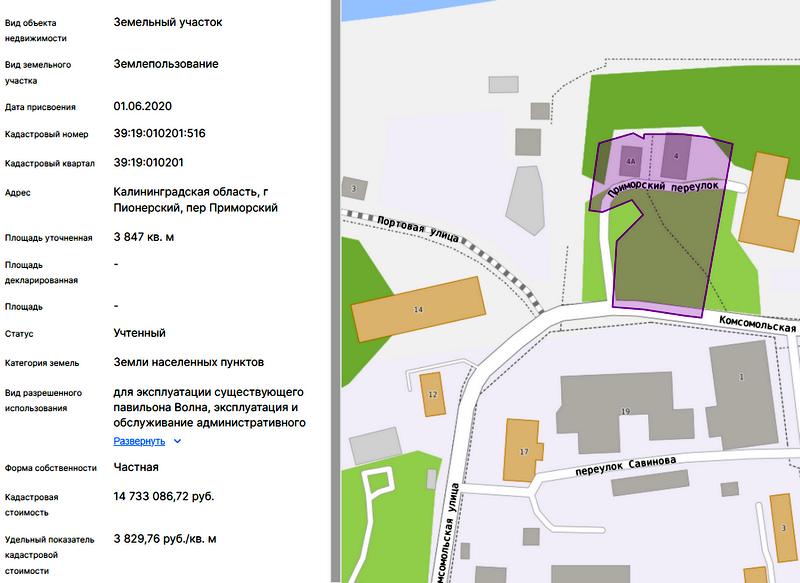This screenshot has width=800, height=583.
Task: Select building 4 inside the purple parcel
Action: point(677,157)
